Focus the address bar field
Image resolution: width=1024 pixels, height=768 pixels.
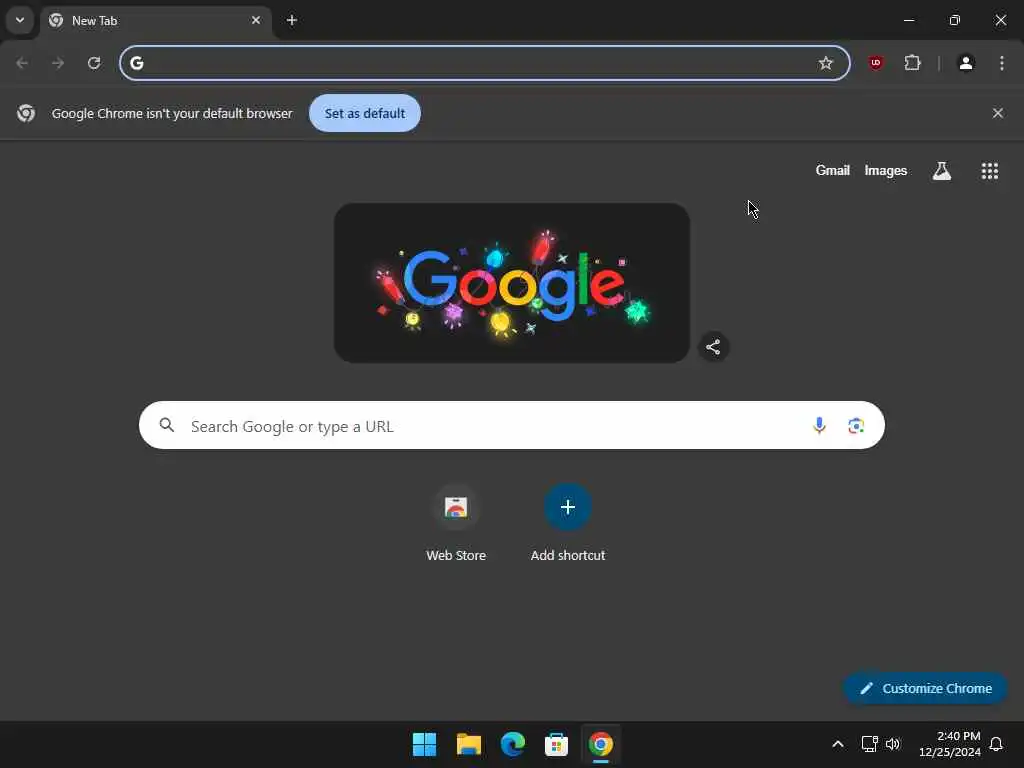point(485,63)
